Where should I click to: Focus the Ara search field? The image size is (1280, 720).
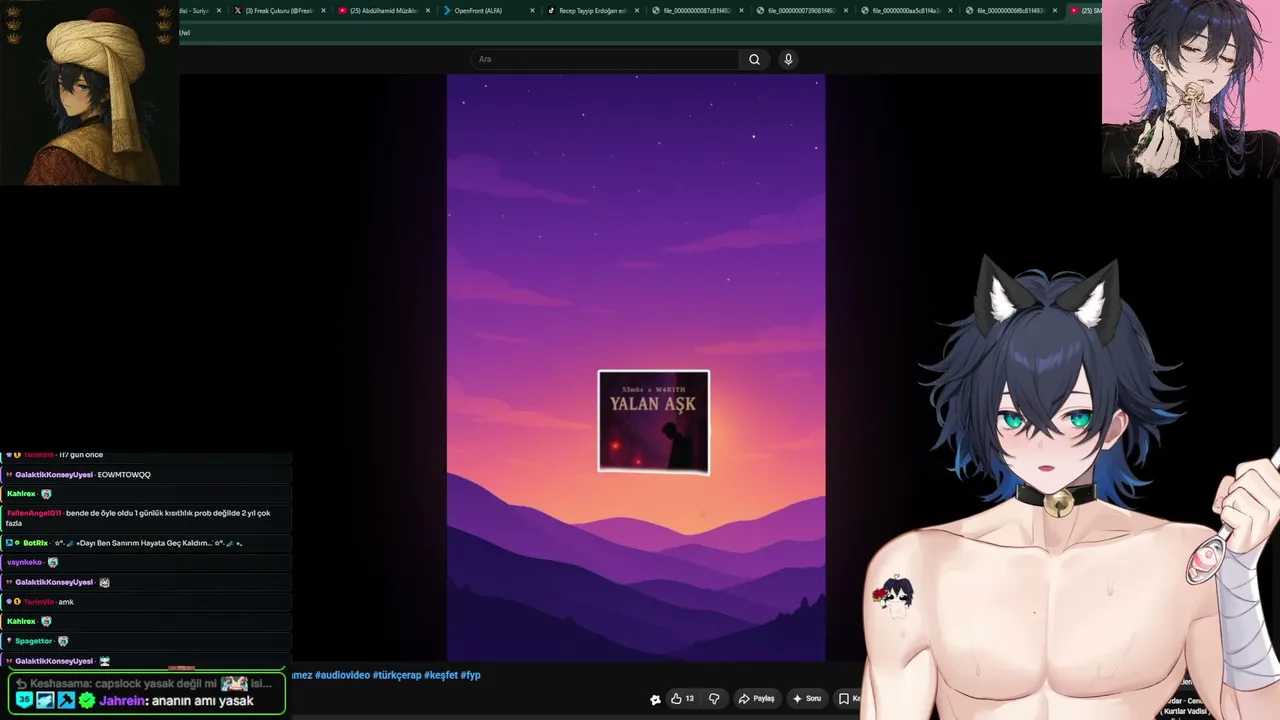pyautogui.click(x=605, y=59)
